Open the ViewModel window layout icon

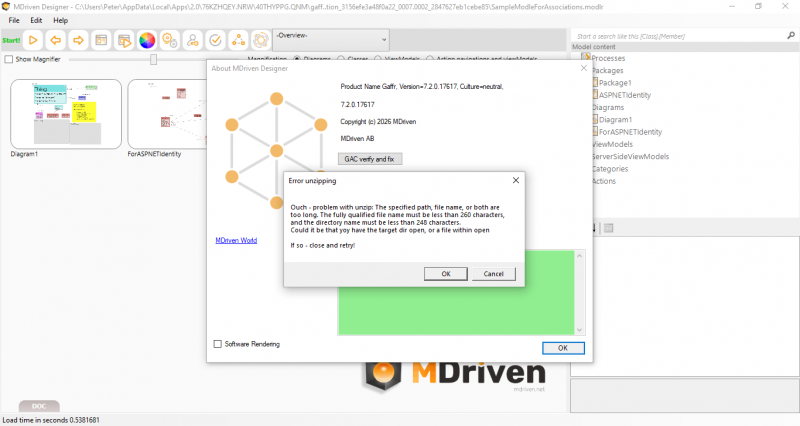[101, 40]
